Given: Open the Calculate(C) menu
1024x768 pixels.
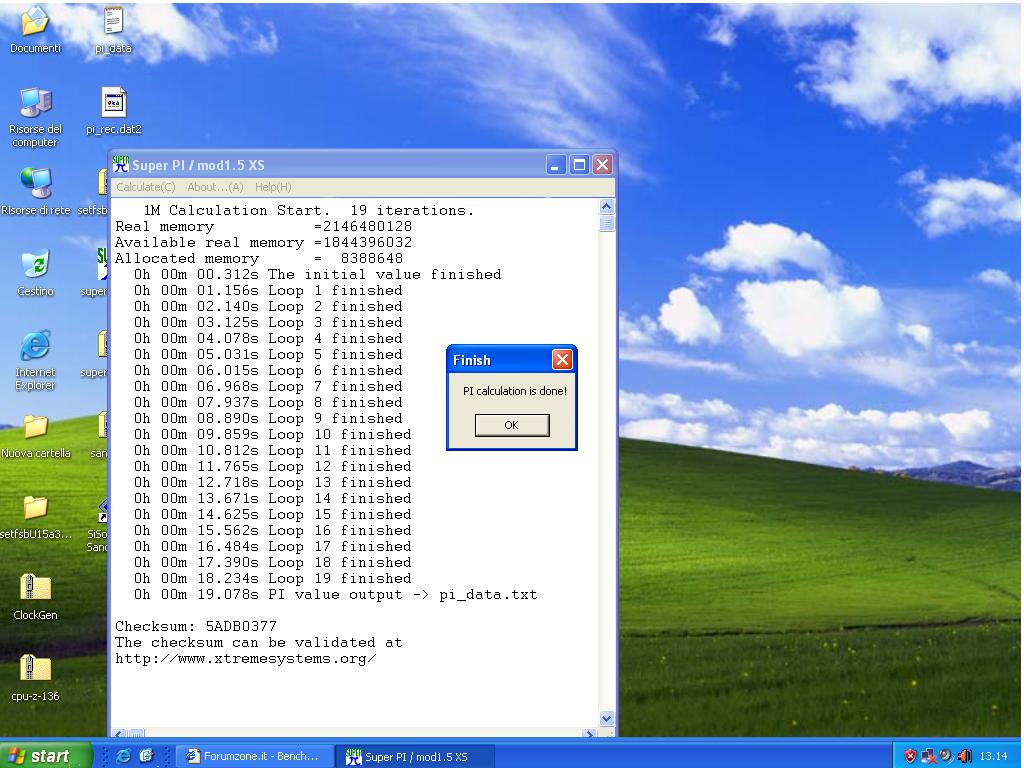Looking at the screenshot, I should [145, 187].
